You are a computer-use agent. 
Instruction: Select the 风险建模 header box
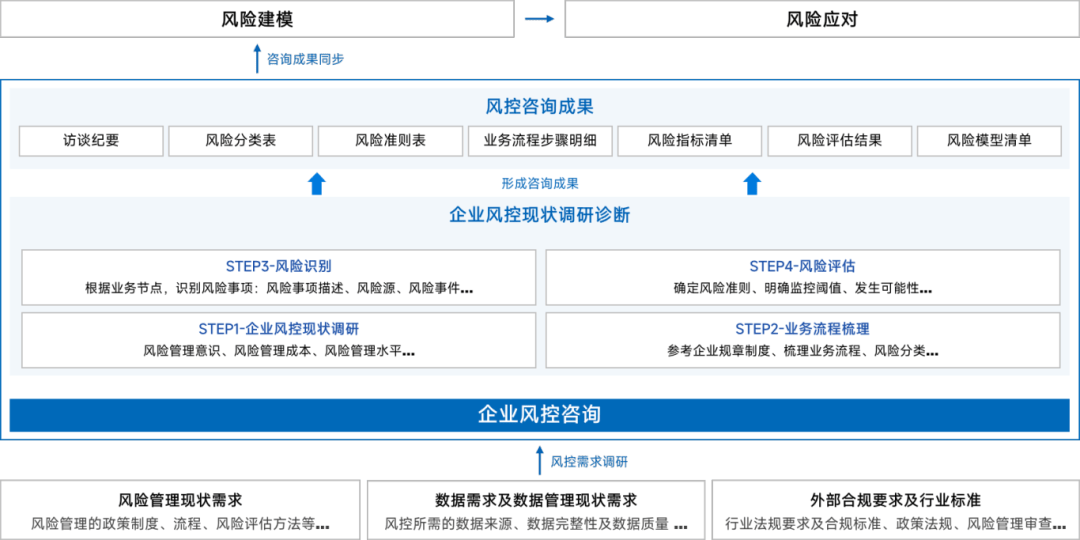[x=257, y=19]
